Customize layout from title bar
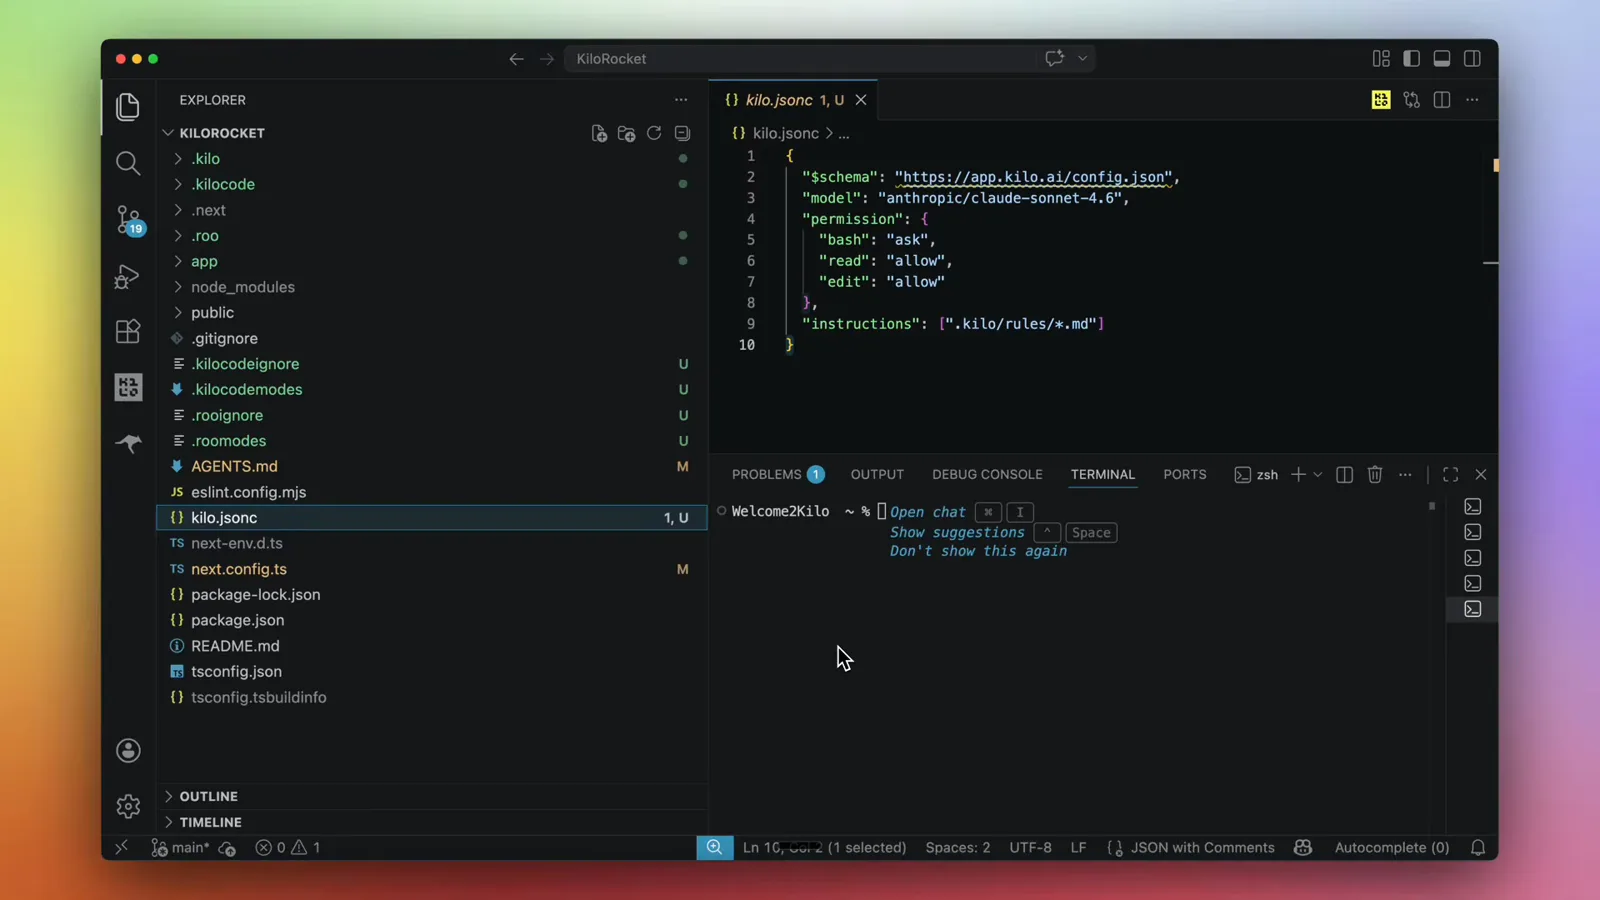The height and width of the screenshot is (900, 1600). [x=1381, y=59]
